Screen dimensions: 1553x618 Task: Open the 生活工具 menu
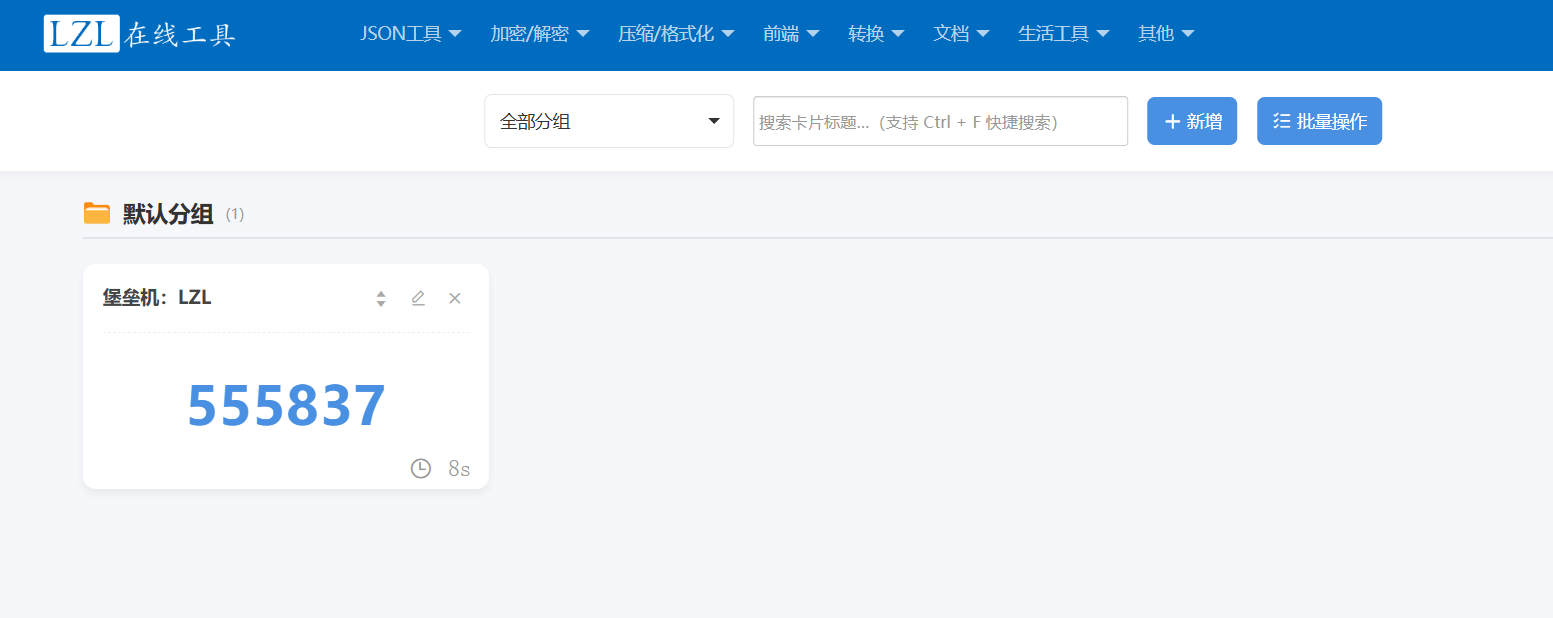1063,33
